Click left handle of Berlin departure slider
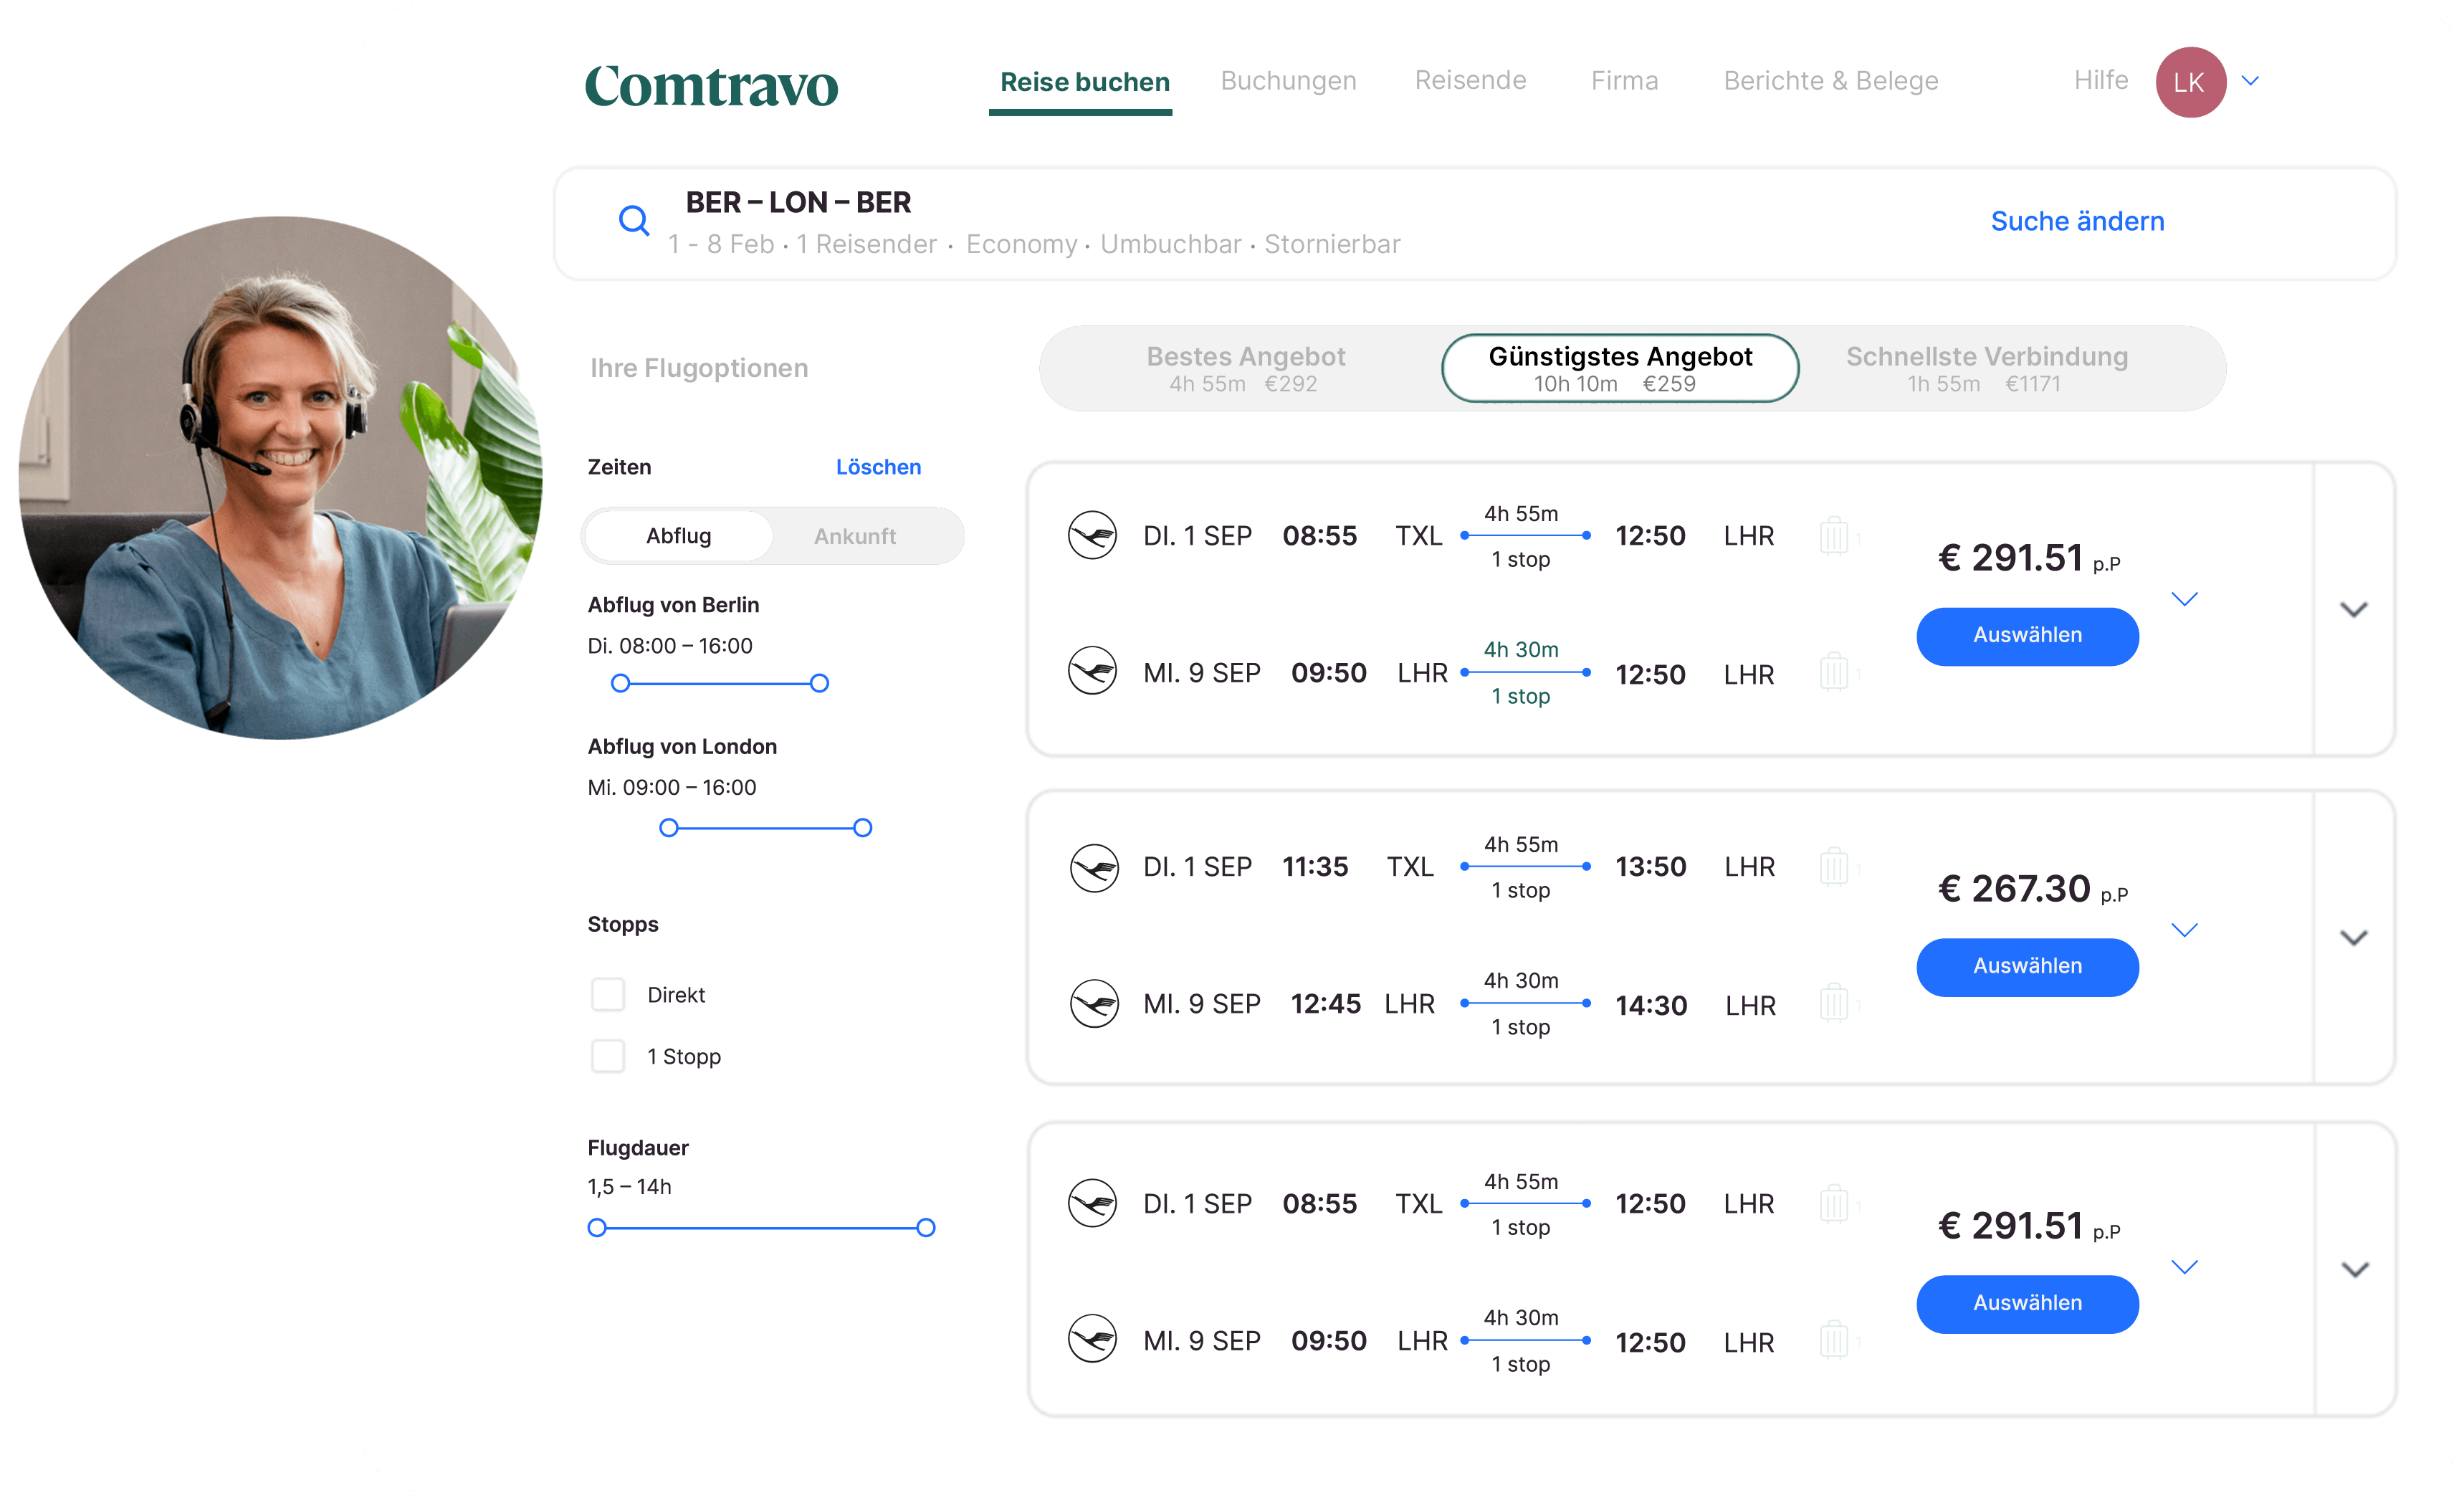The image size is (2464, 1493). pos(620,683)
